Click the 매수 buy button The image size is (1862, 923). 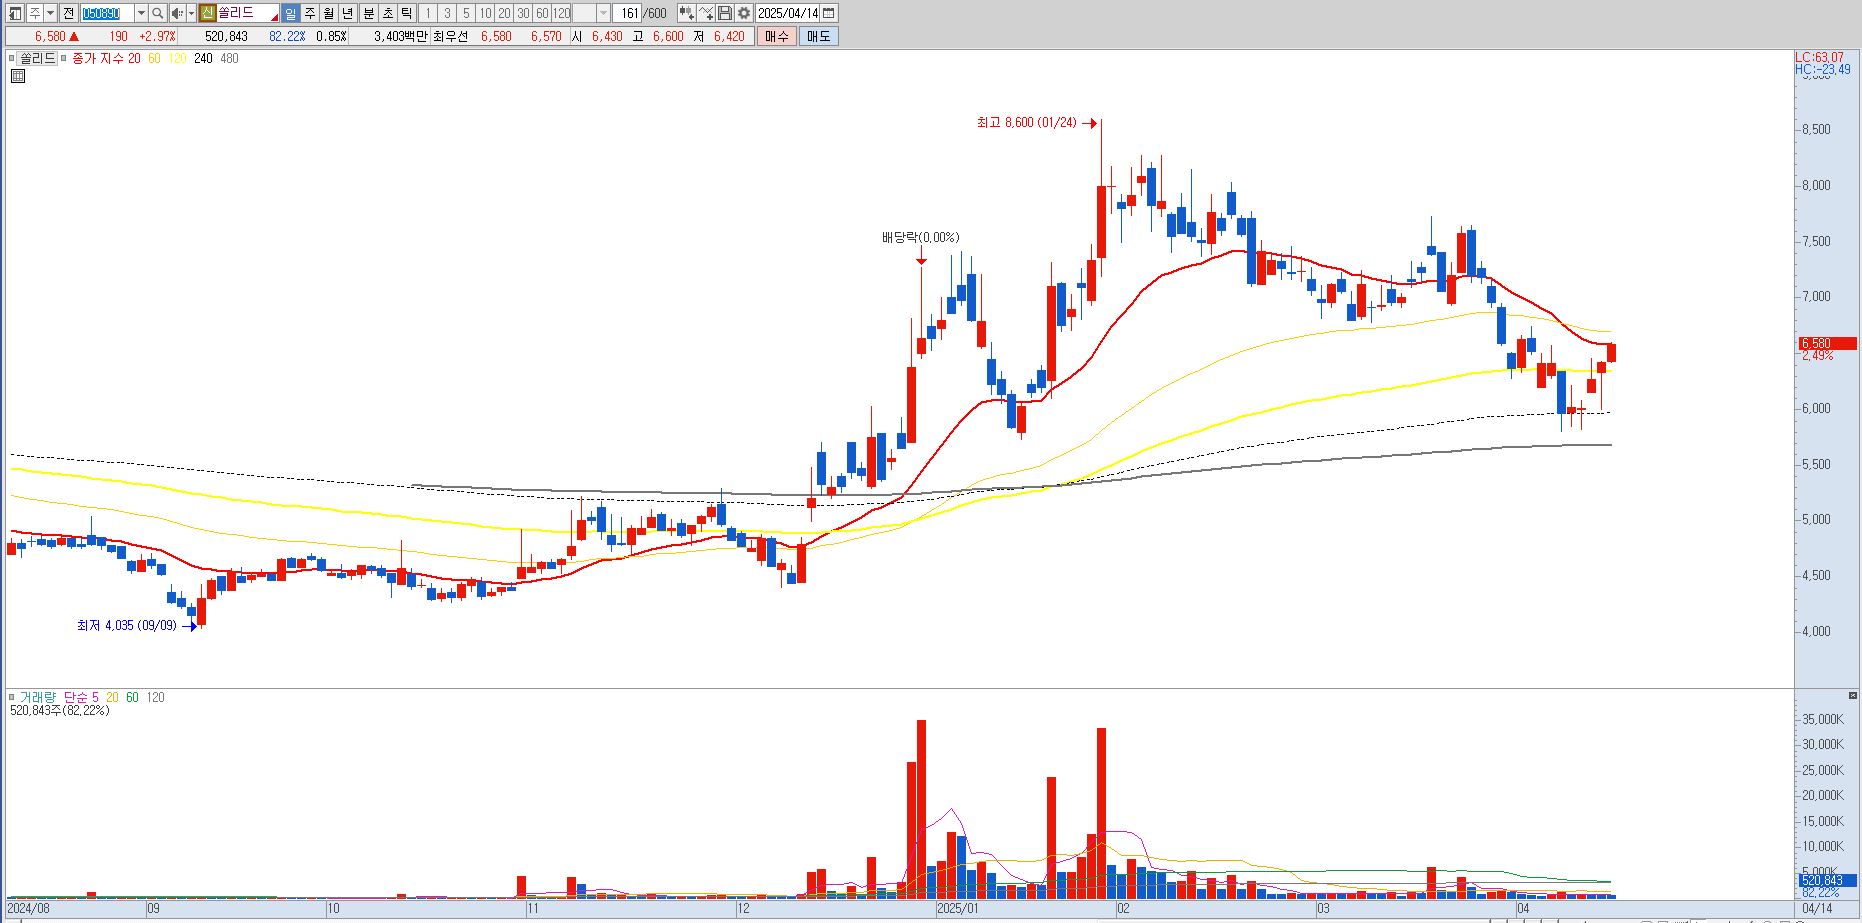pyautogui.click(x=777, y=36)
